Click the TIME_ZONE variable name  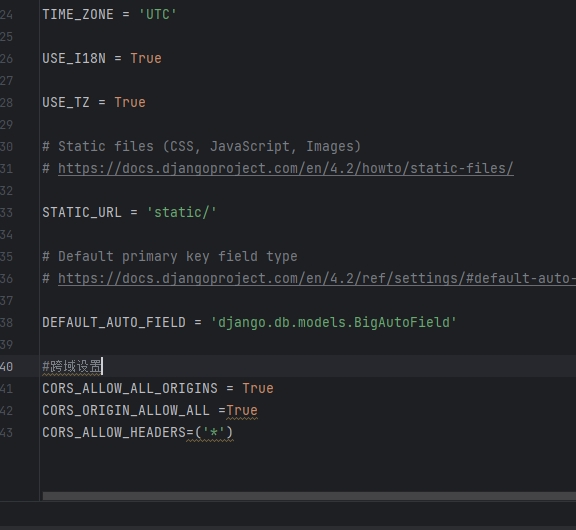(x=78, y=15)
